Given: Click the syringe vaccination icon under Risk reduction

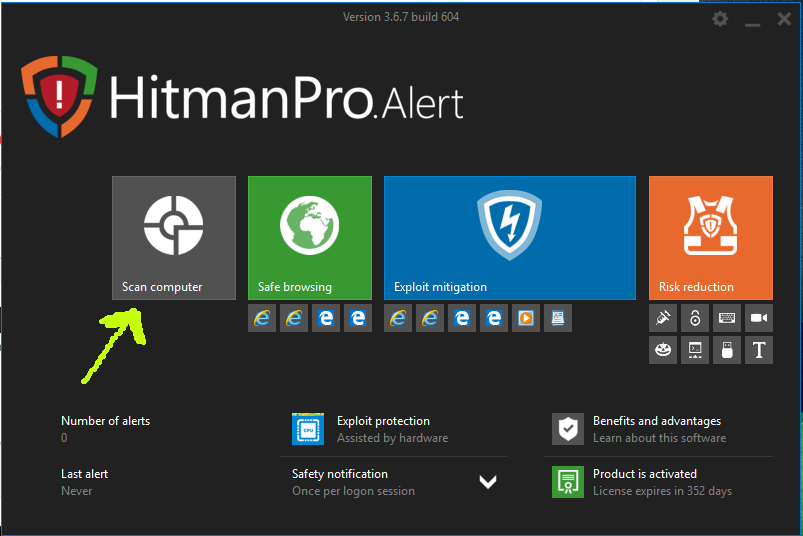Looking at the screenshot, I should (663, 318).
